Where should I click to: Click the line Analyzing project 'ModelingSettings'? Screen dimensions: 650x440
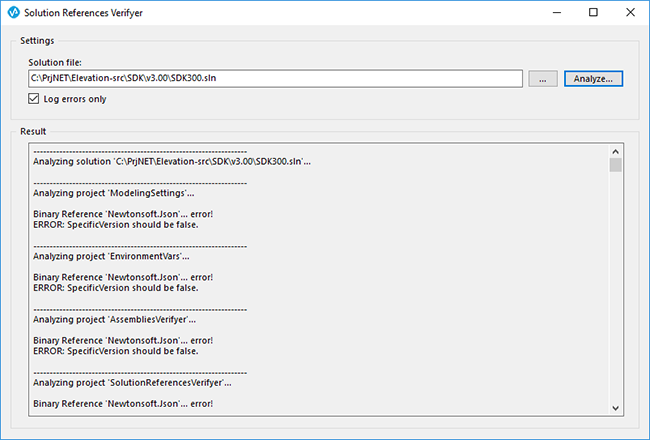[x=114, y=193]
